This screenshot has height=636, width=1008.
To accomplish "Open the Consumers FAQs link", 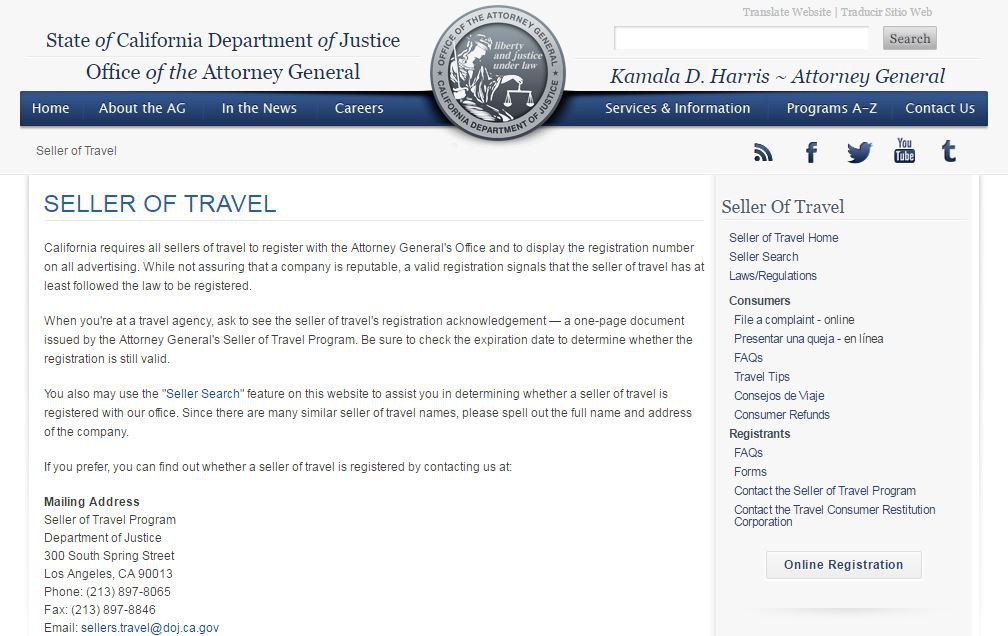I will 748,358.
